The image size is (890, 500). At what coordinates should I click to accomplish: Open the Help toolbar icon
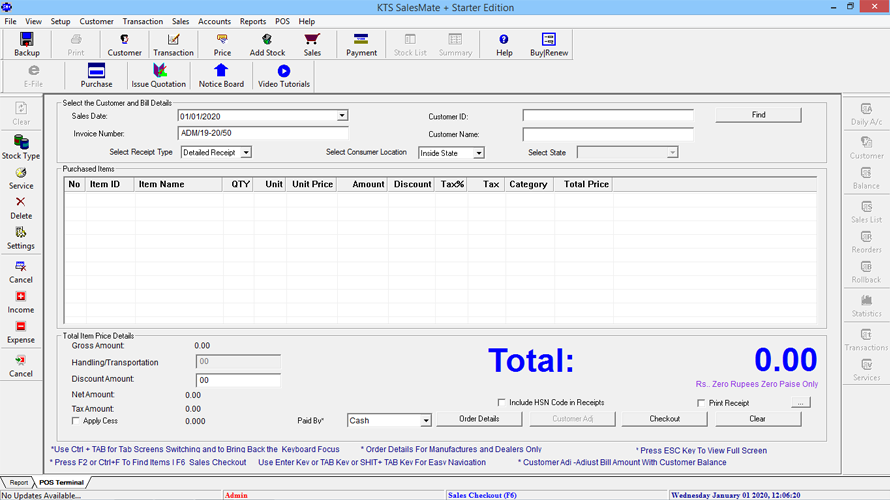click(x=504, y=44)
